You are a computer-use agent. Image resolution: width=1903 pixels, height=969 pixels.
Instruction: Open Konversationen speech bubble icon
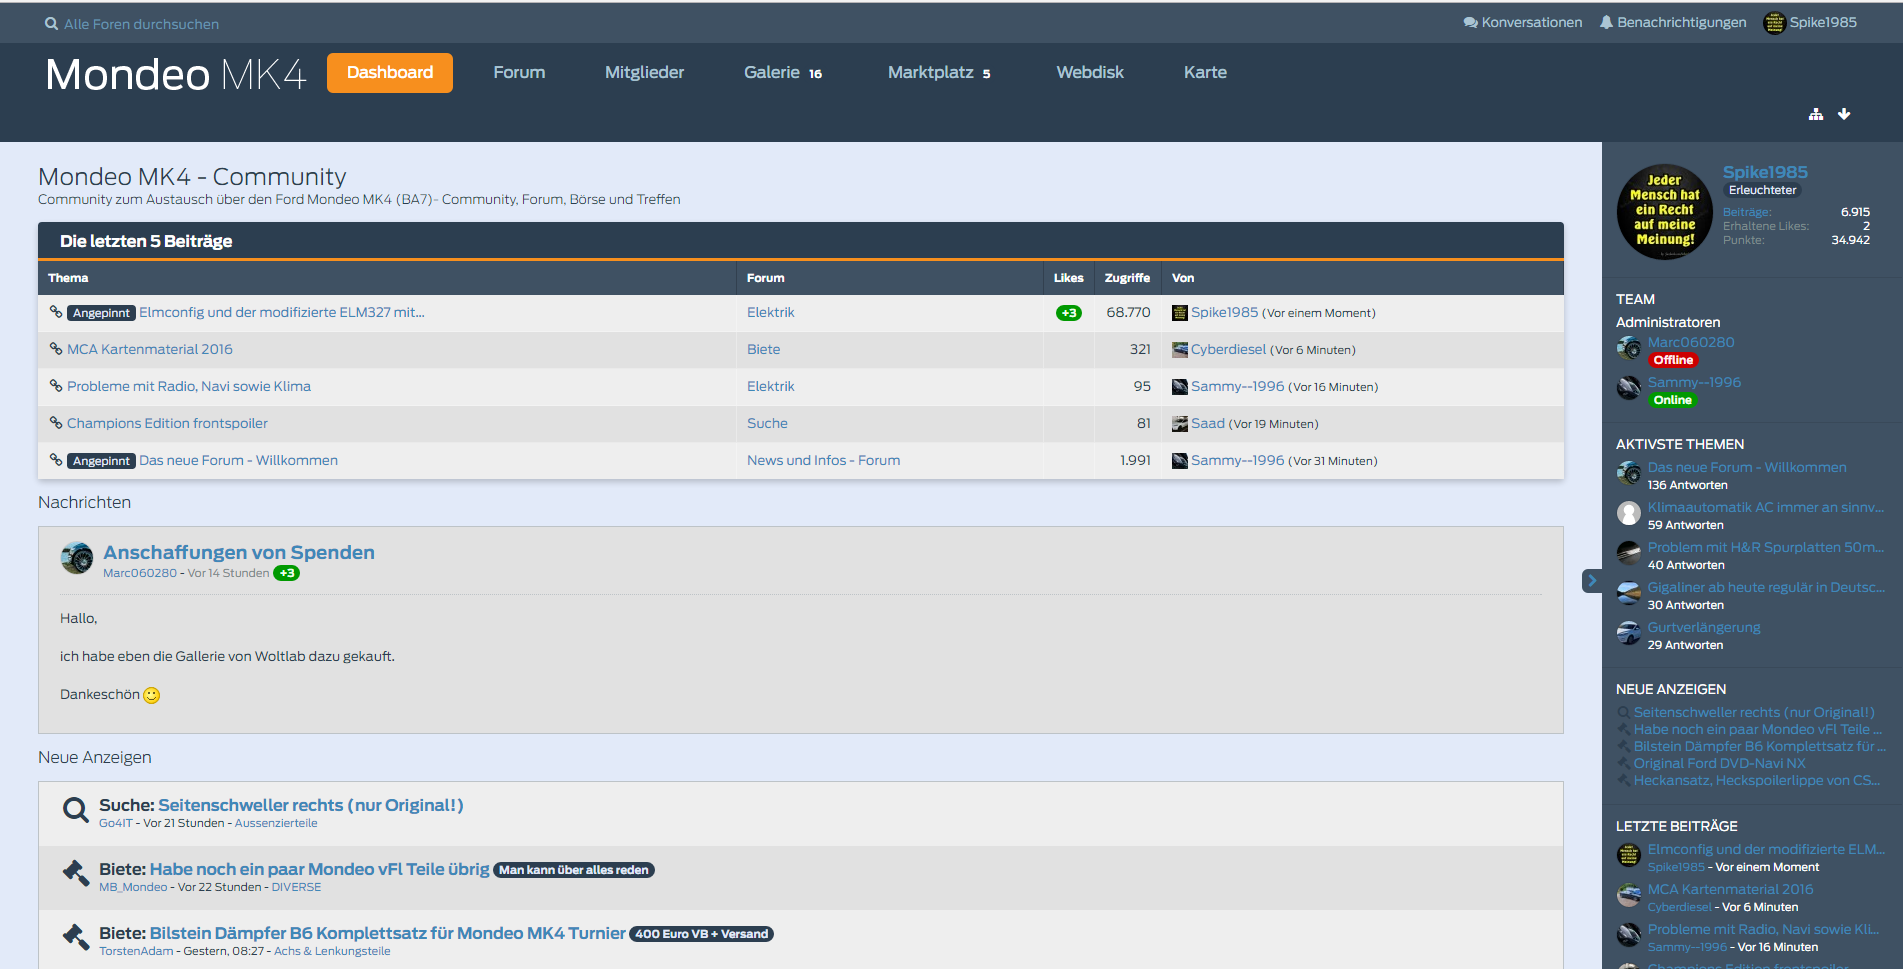1470,23
